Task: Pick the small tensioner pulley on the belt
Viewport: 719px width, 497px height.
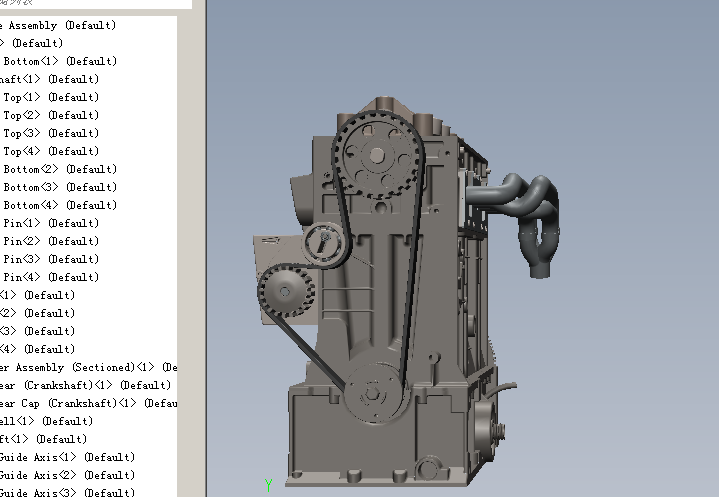Action: click(x=325, y=243)
